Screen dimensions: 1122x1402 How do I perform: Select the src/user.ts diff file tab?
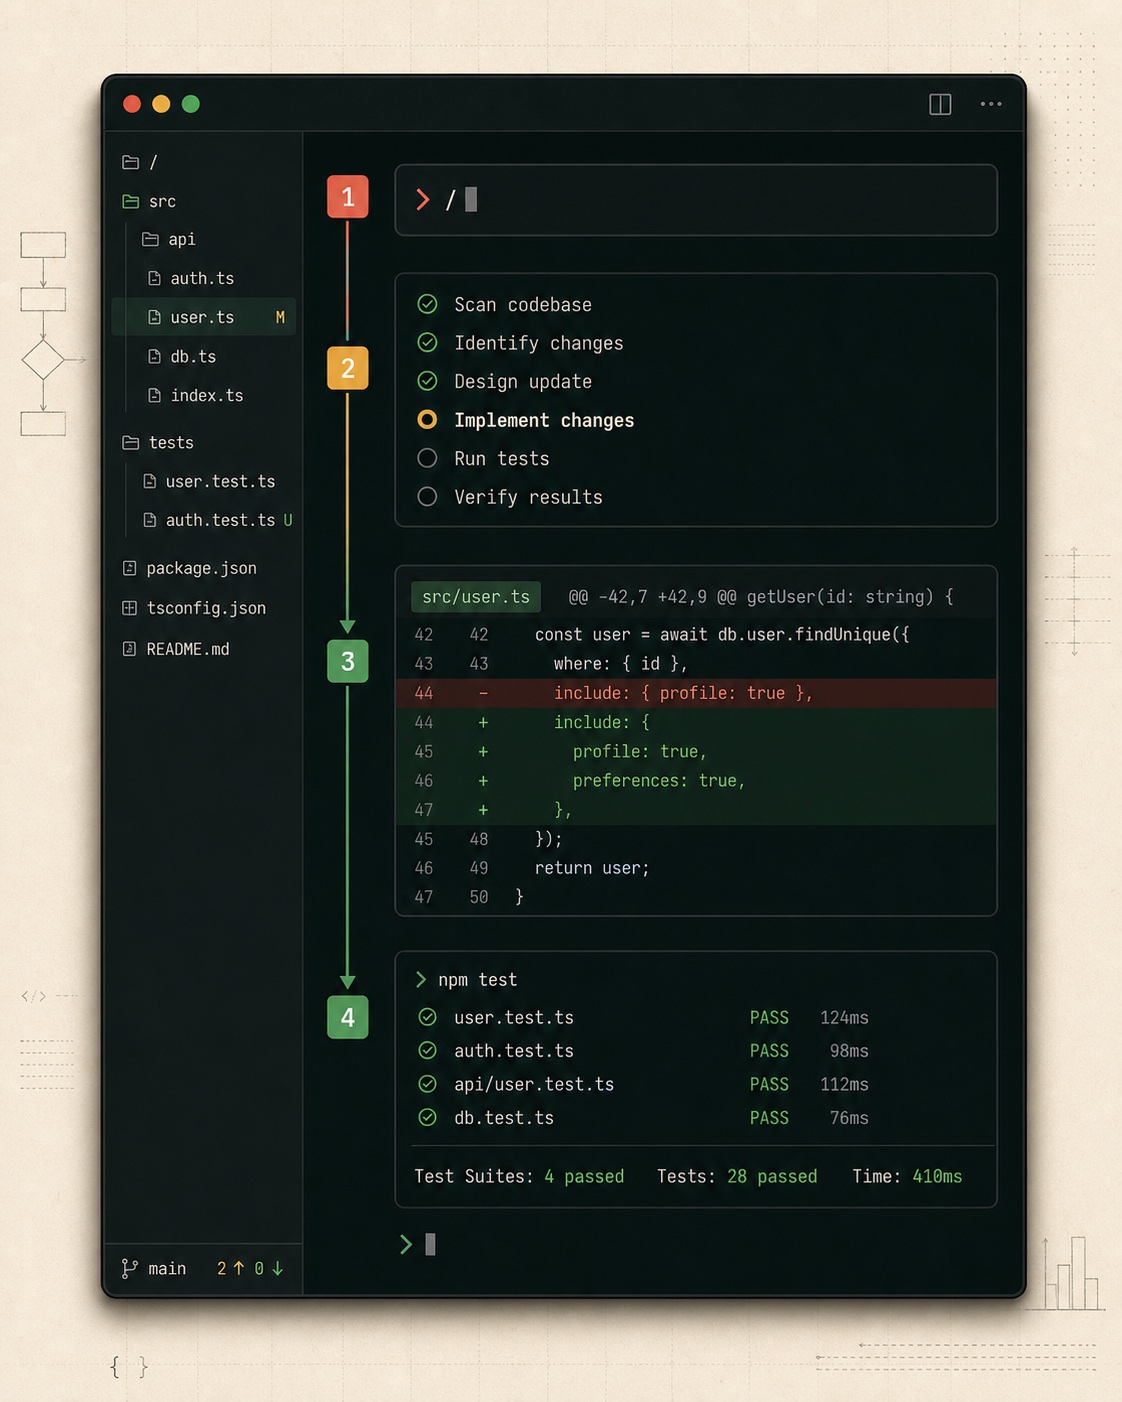click(x=476, y=597)
